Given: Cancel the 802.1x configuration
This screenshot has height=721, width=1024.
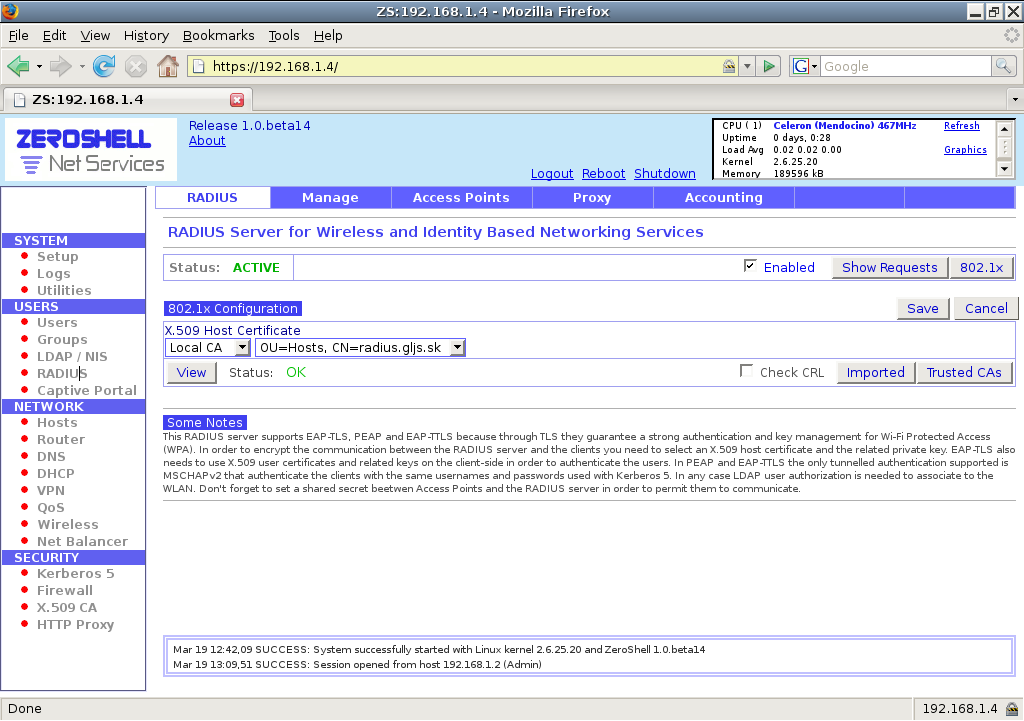Looking at the screenshot, I should point(986,308).
